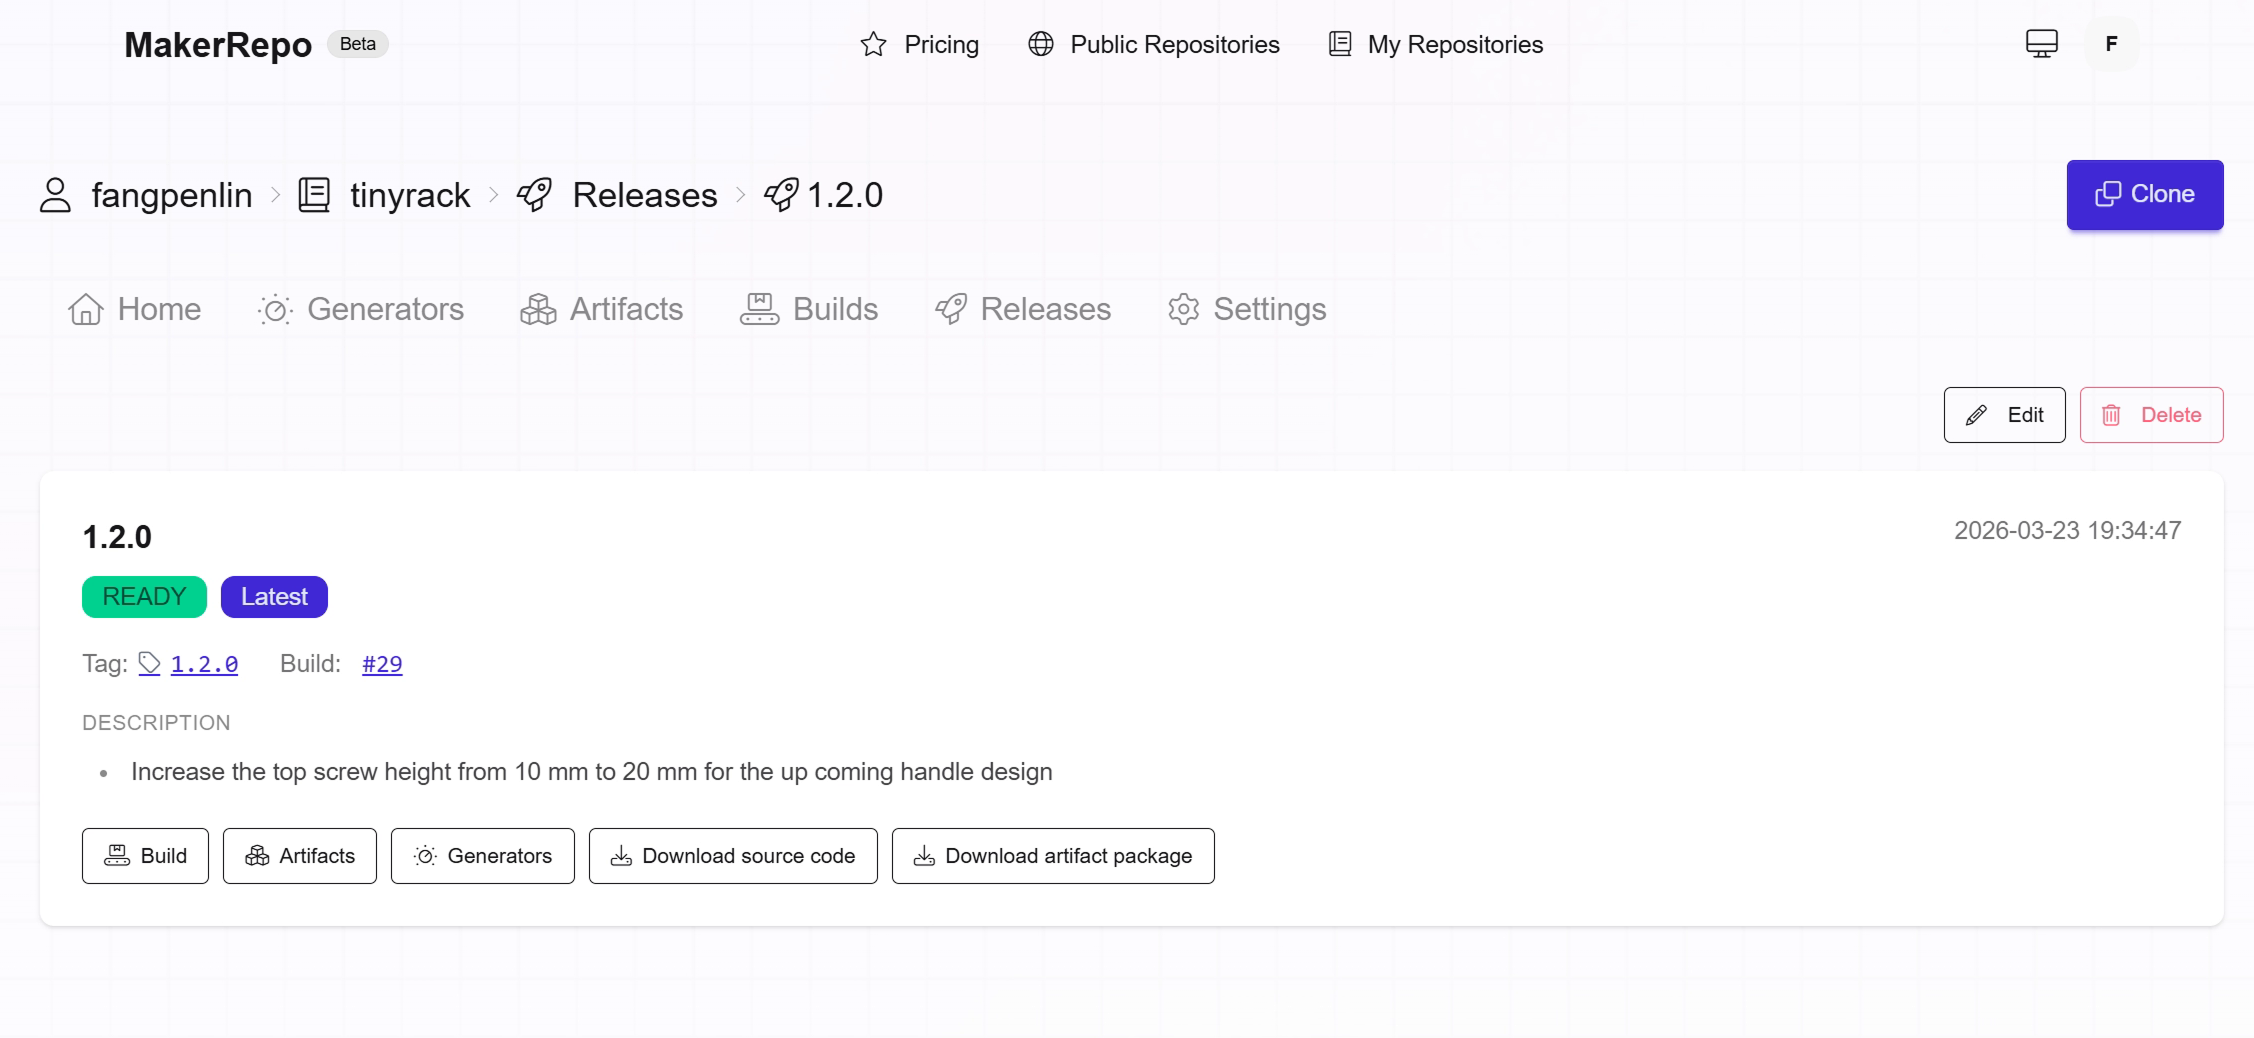Click the pencil icon on the Edit button
This screenshot has height=1038, width=2254.
(x=1976, y=414)
